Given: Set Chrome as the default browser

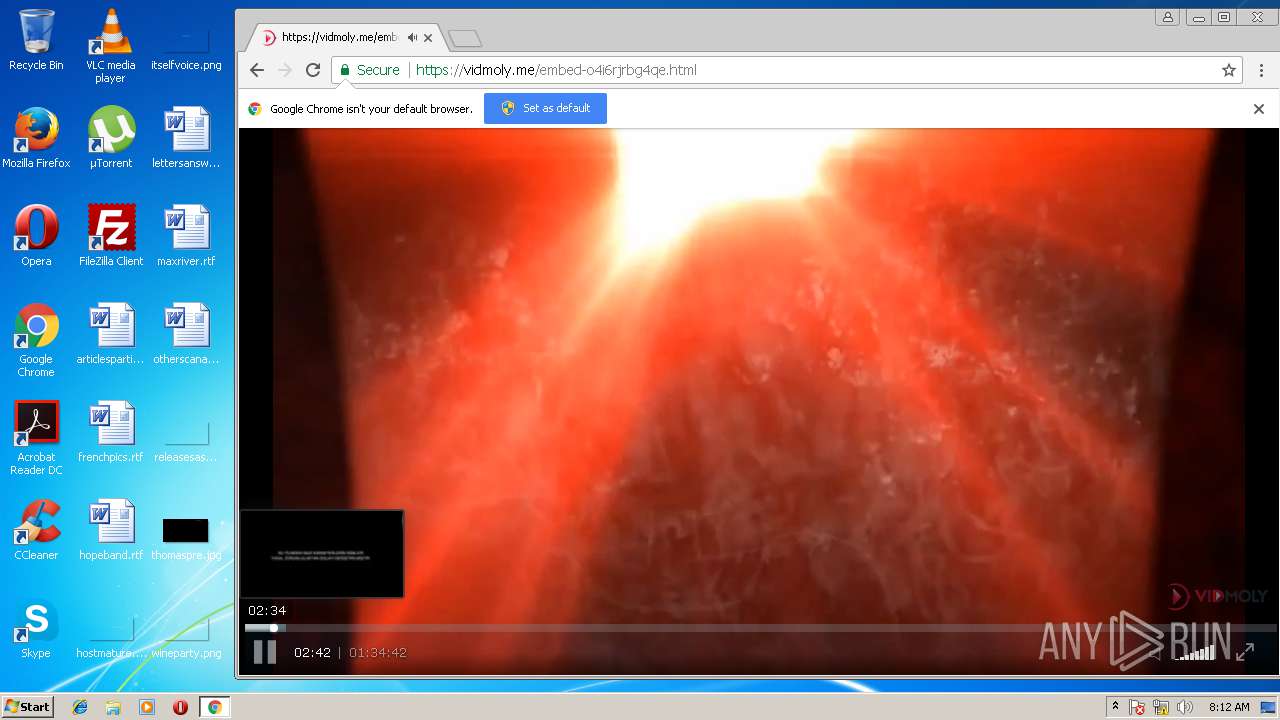Looking at the screenshot, I should tap(545, 108).
